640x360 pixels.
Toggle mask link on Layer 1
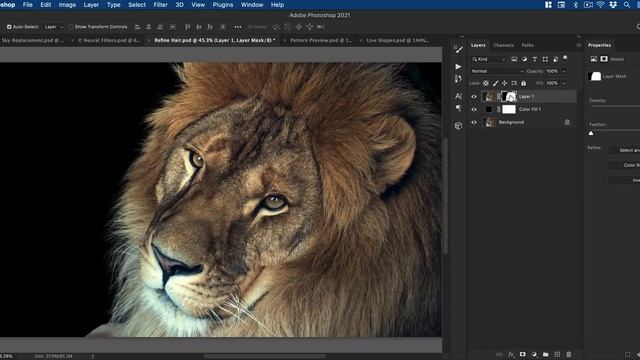498,97
